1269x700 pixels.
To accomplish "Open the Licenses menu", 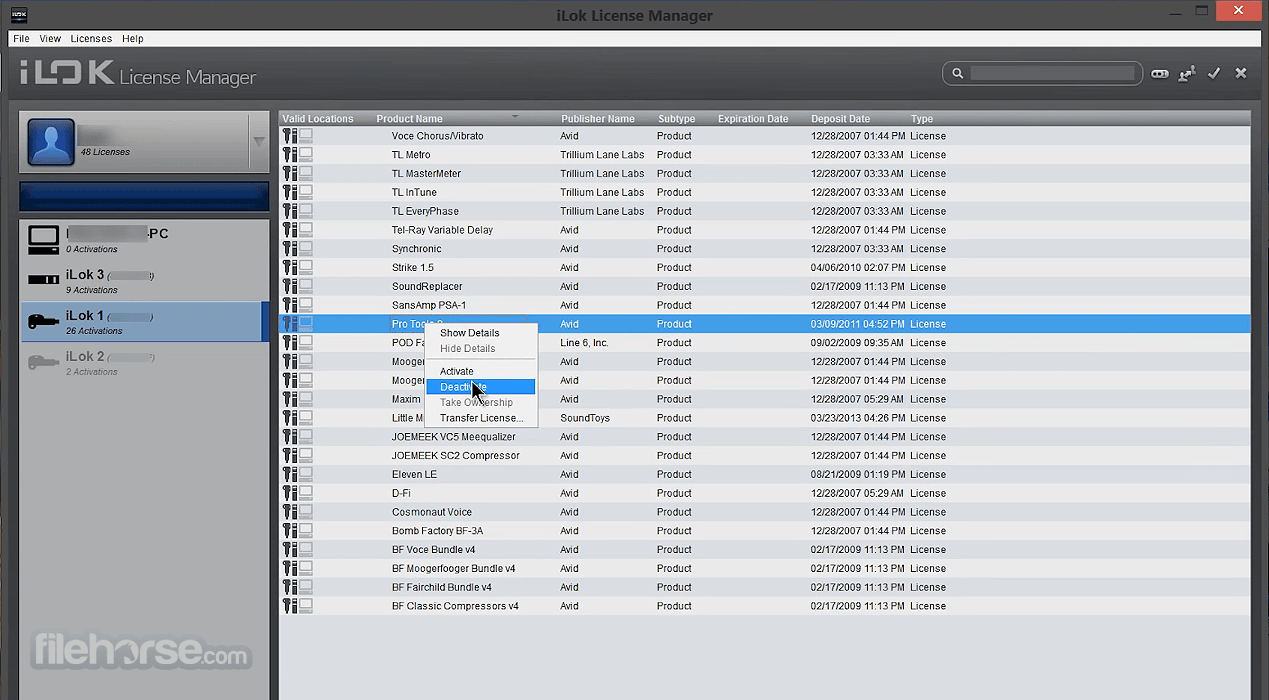I will (91, 39).
